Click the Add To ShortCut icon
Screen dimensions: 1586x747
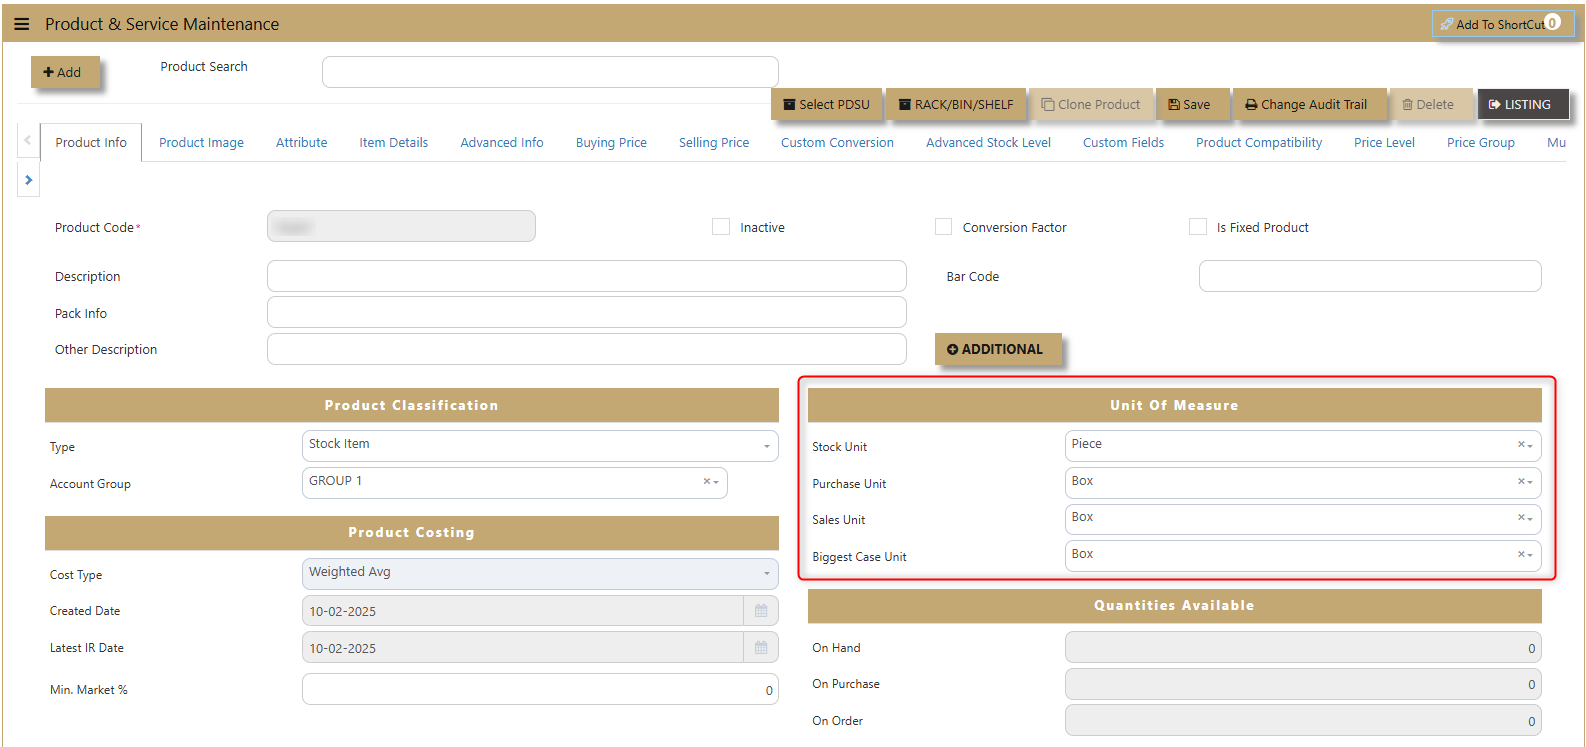1446,24
